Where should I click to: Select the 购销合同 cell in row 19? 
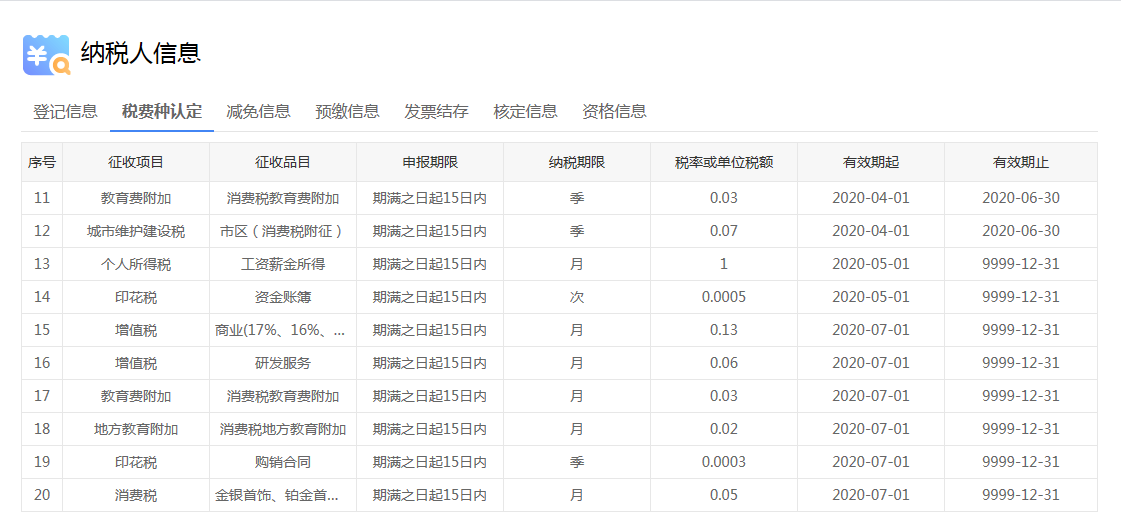point(283,462)
